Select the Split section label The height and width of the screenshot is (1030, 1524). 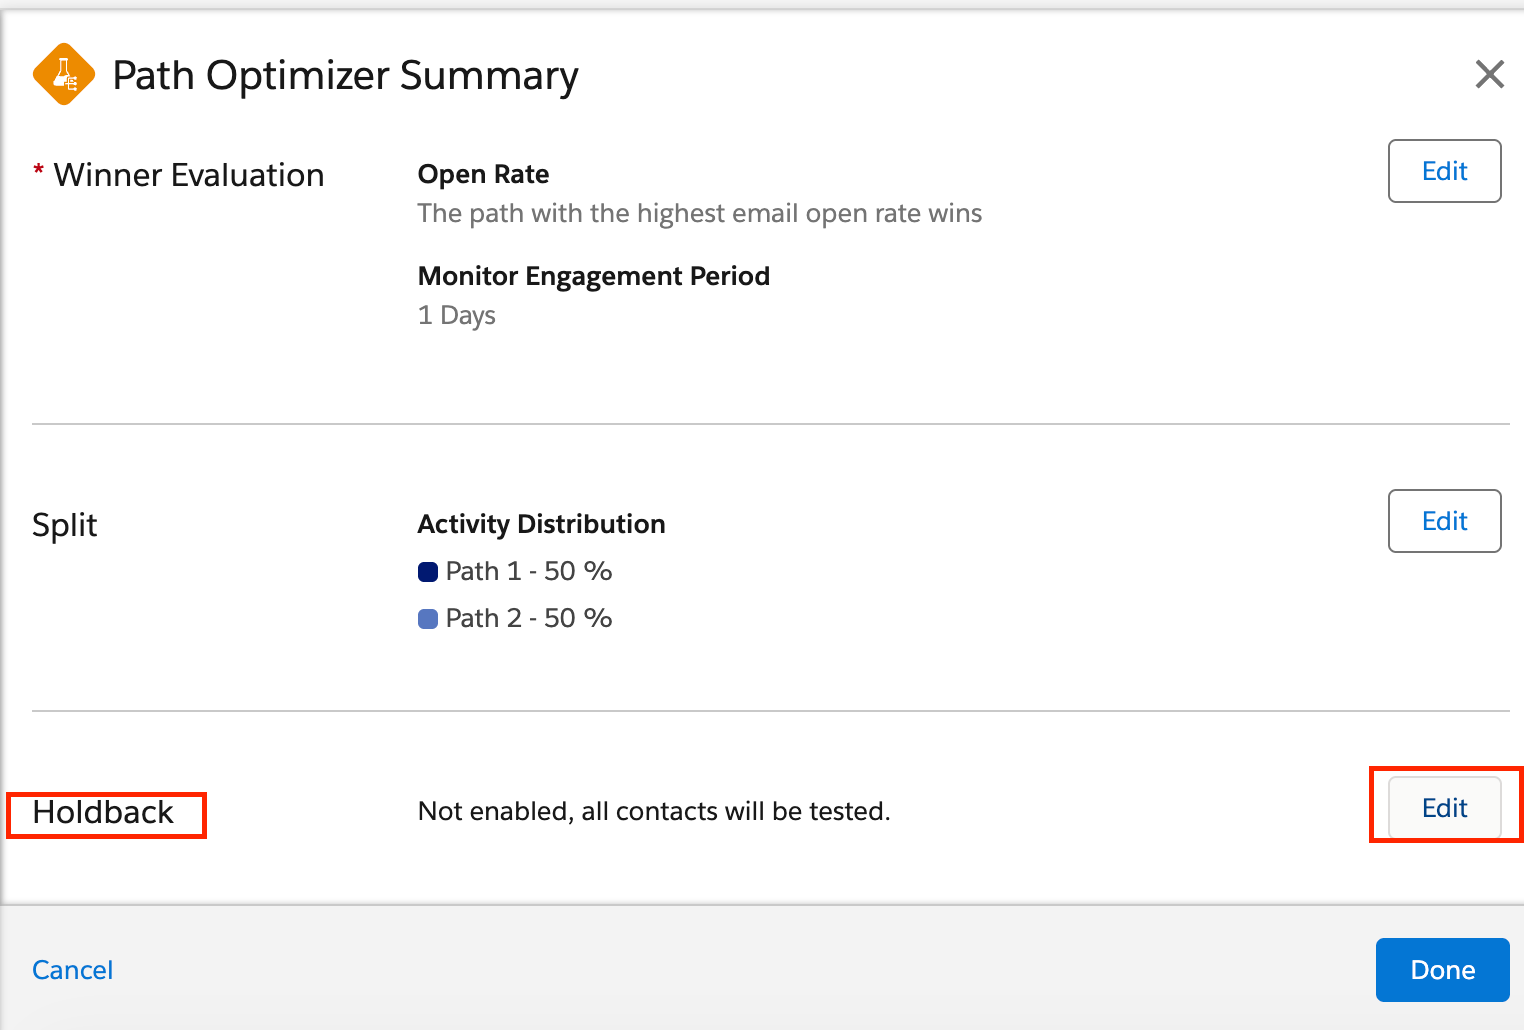point(65,525)
